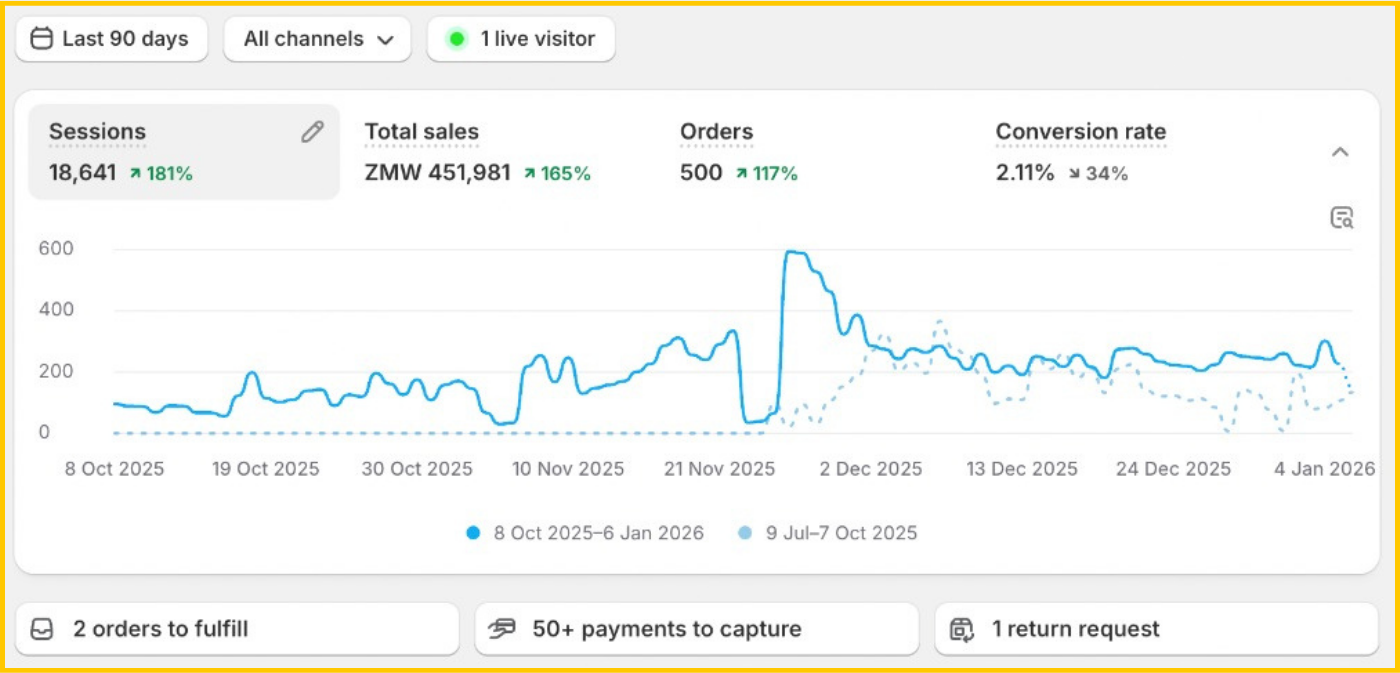Click the return request icon
The width and height of the screenshot is (1400, 673).
[961, 629]
